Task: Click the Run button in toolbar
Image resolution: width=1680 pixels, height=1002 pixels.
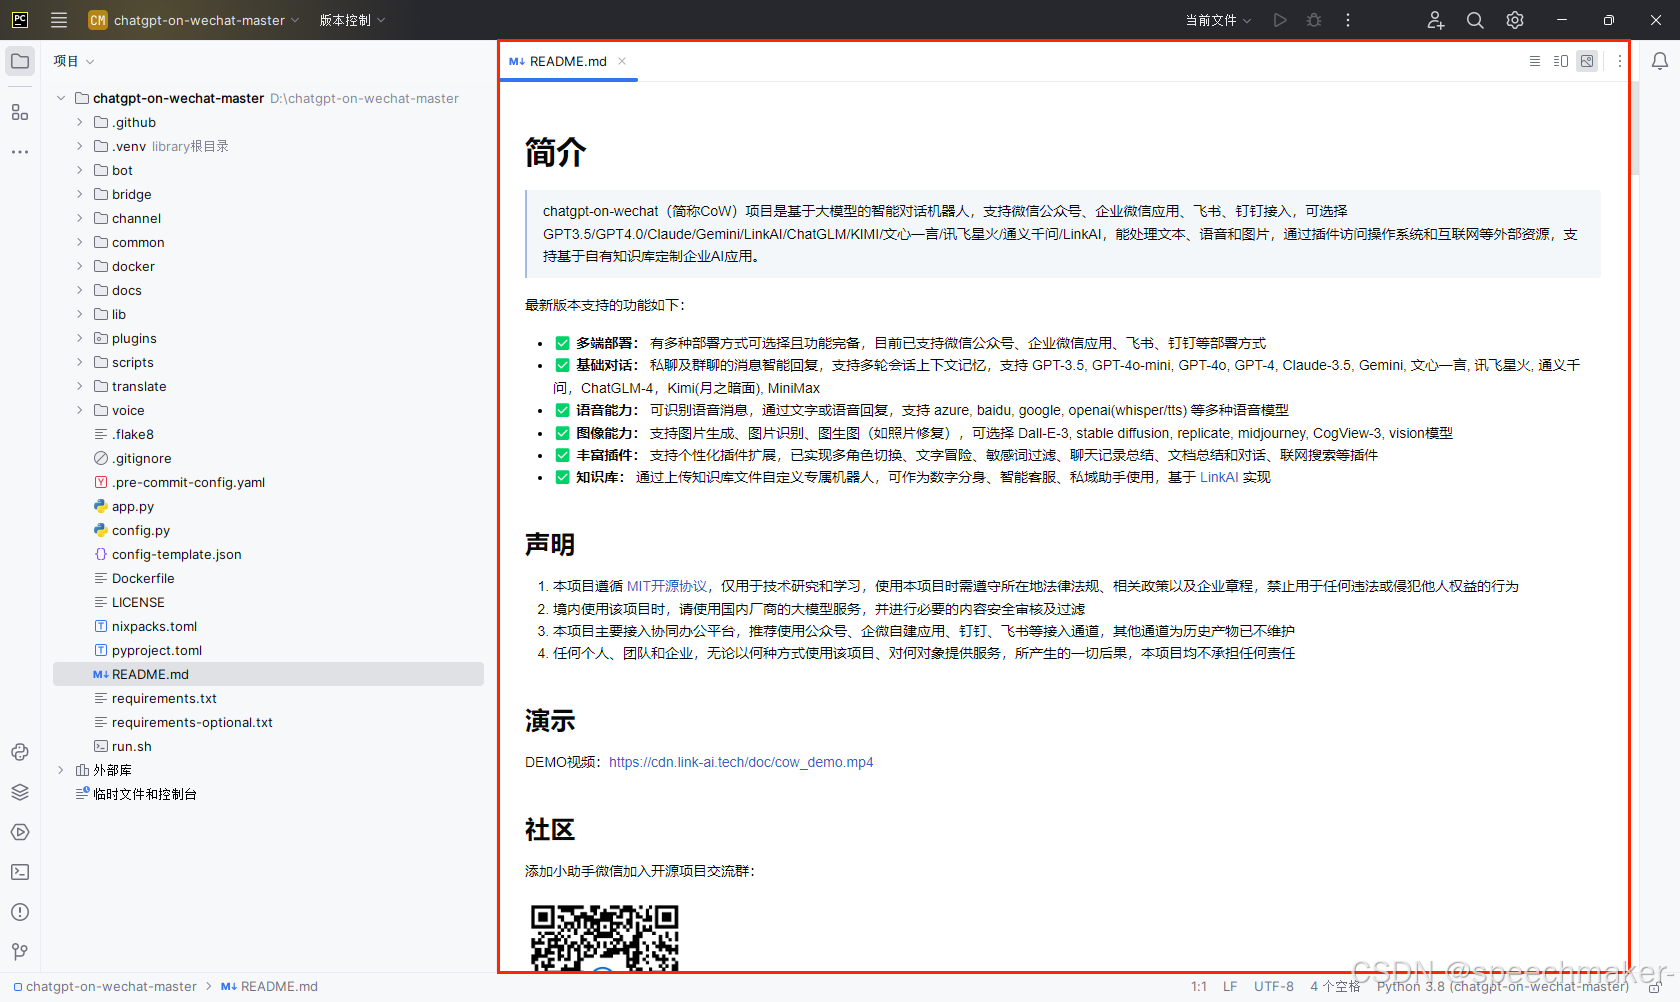Action: point(1280,20)
